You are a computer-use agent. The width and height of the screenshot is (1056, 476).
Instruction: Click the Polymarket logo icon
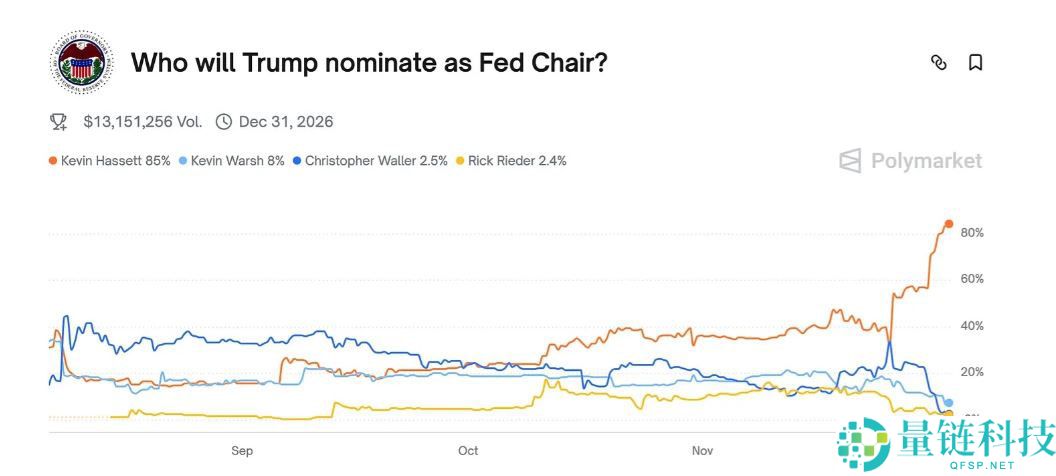point(850,161)
